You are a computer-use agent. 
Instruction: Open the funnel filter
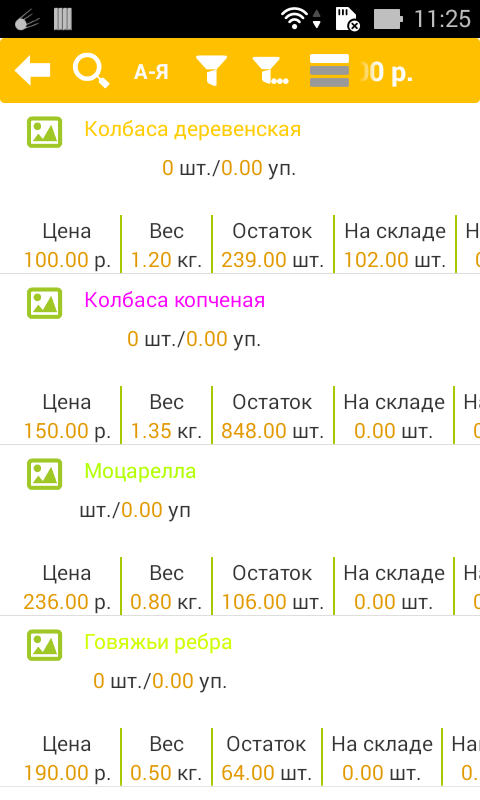point(211,71)
